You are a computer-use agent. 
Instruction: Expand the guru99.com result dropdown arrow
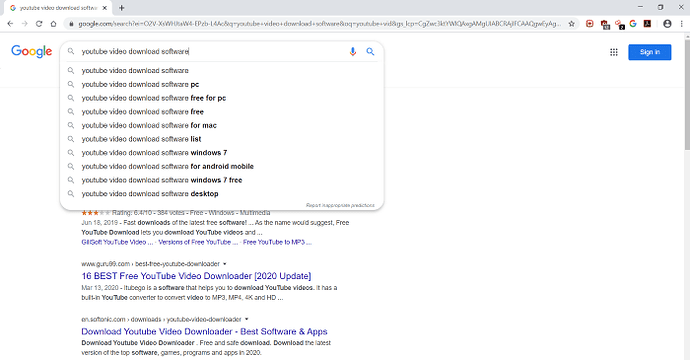[224, 264]
